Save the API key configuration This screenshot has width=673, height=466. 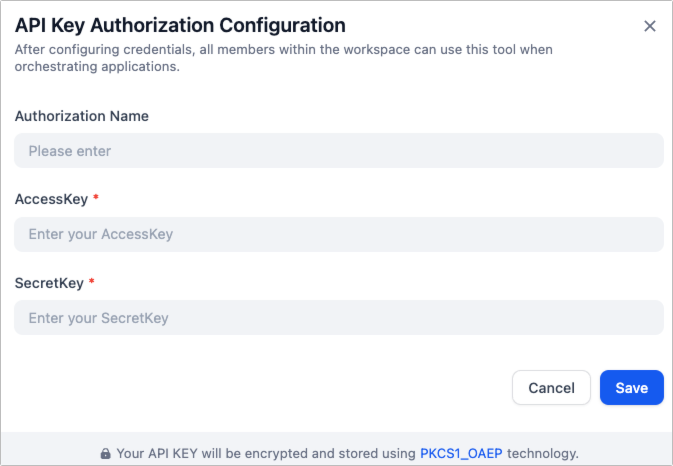tap(631, 388)
